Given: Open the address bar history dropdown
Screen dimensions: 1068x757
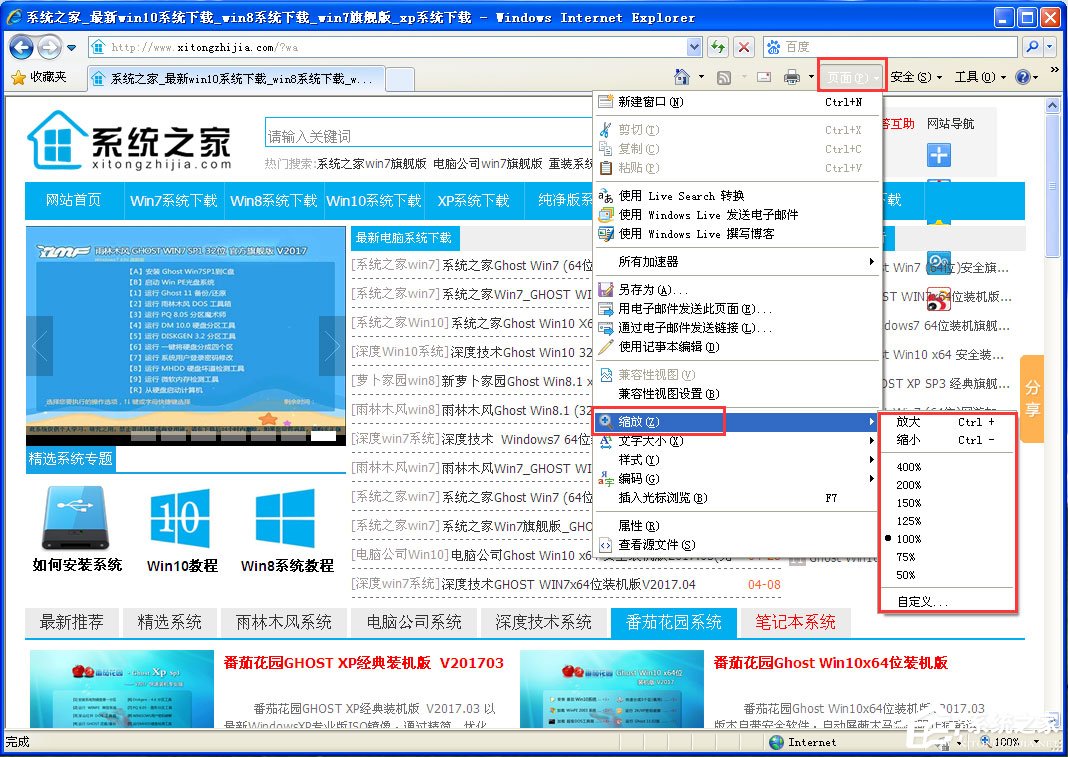Looking at the screenshot, I should pos(694,46).
